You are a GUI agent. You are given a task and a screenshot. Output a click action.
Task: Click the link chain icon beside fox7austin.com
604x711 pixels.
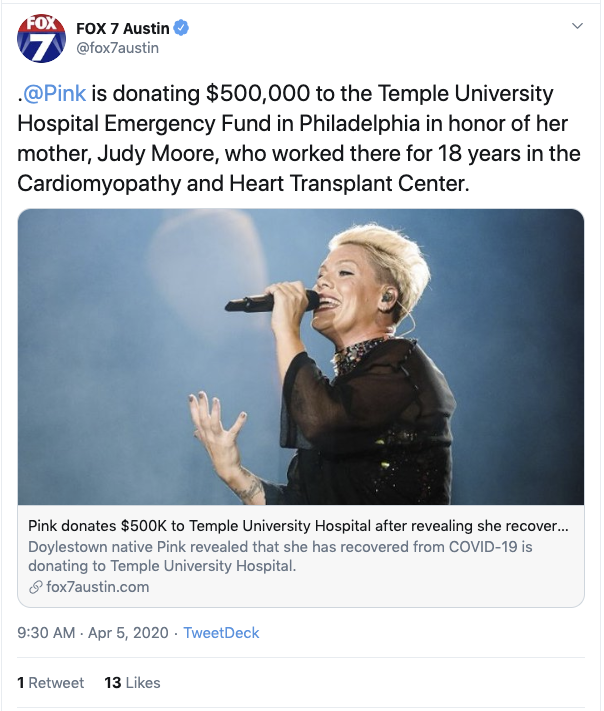point(35,587)
